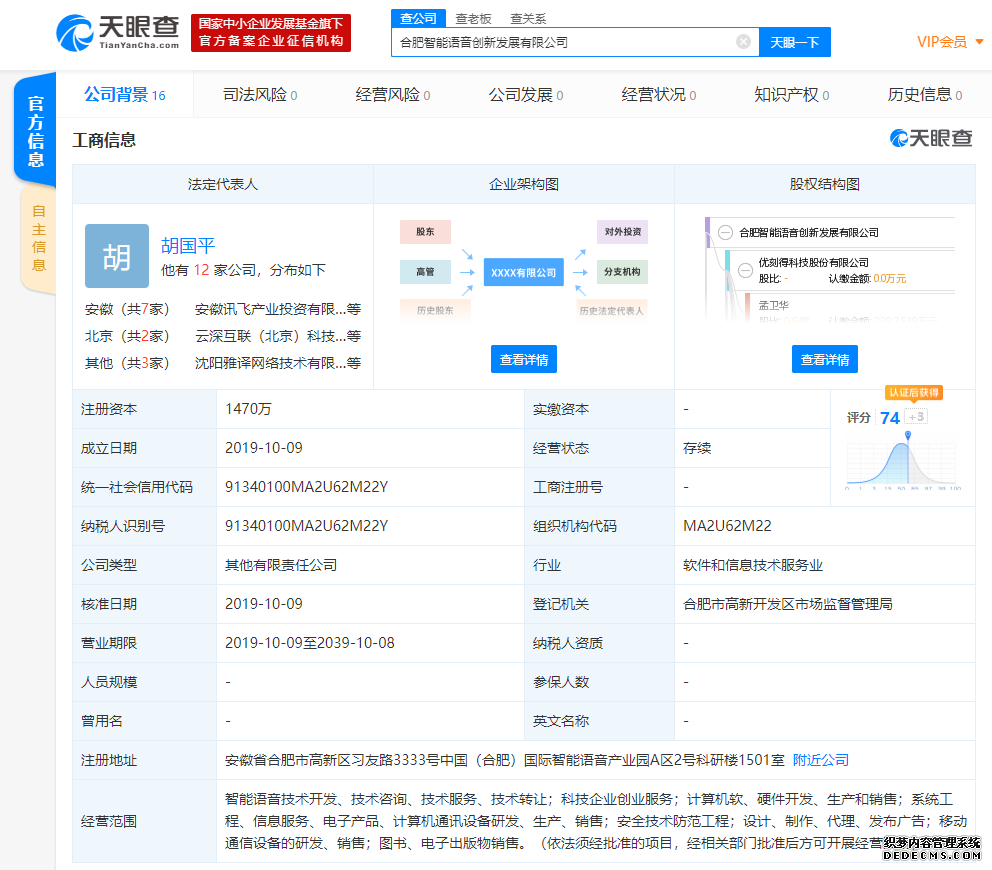
Task: Click the 股东 box in structure diagram
Action: pos(425,232)
